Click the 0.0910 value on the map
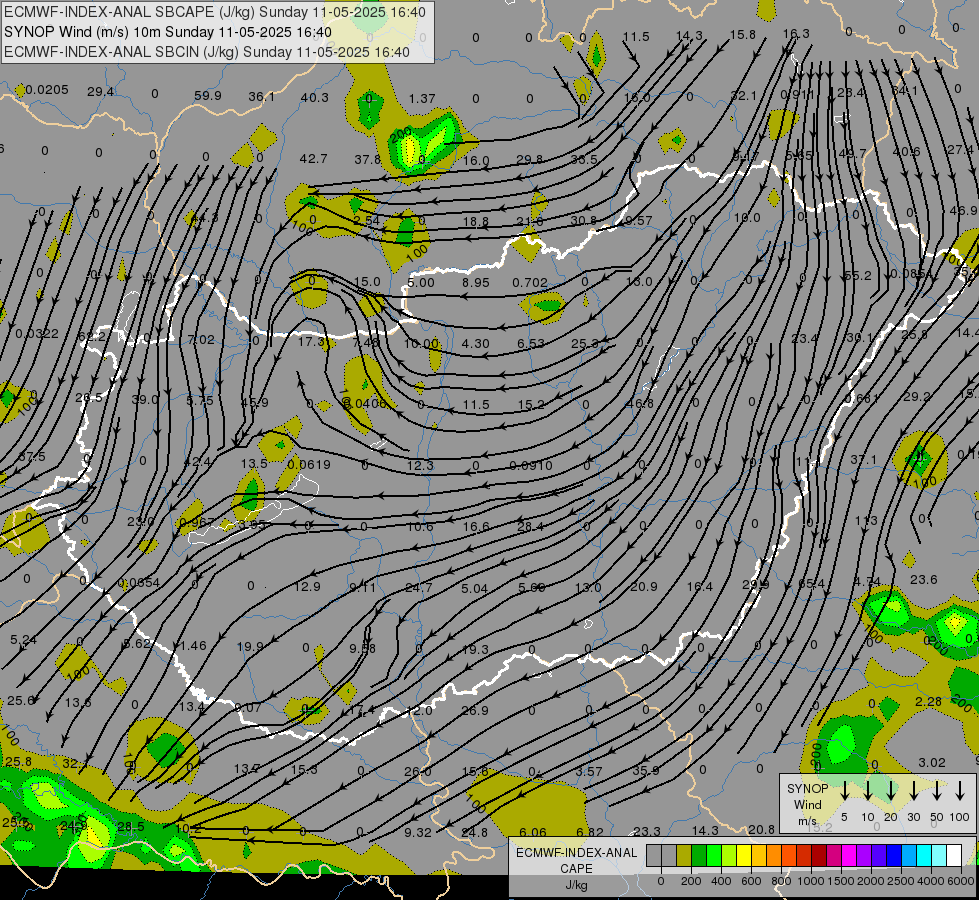The image size is (979, 900). pyautogui.click(x=531, y=465)
